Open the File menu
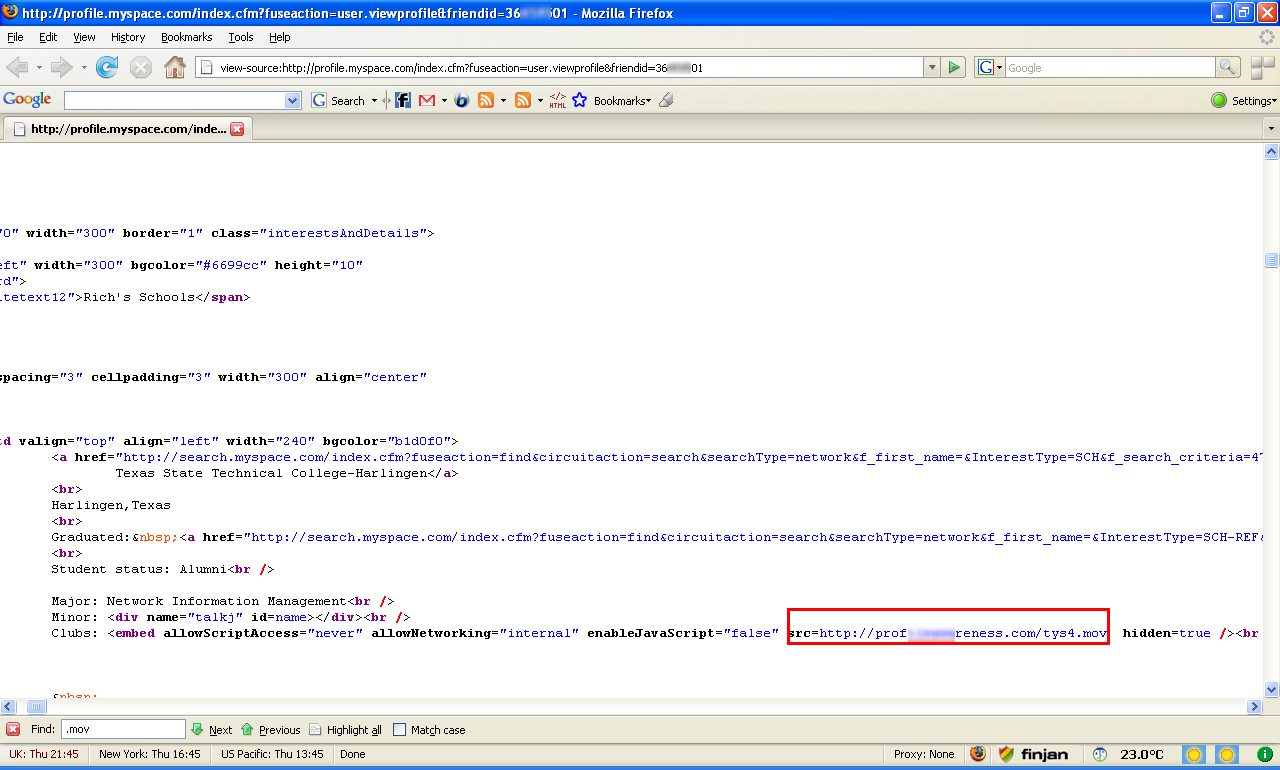 [x=15, y=37]
